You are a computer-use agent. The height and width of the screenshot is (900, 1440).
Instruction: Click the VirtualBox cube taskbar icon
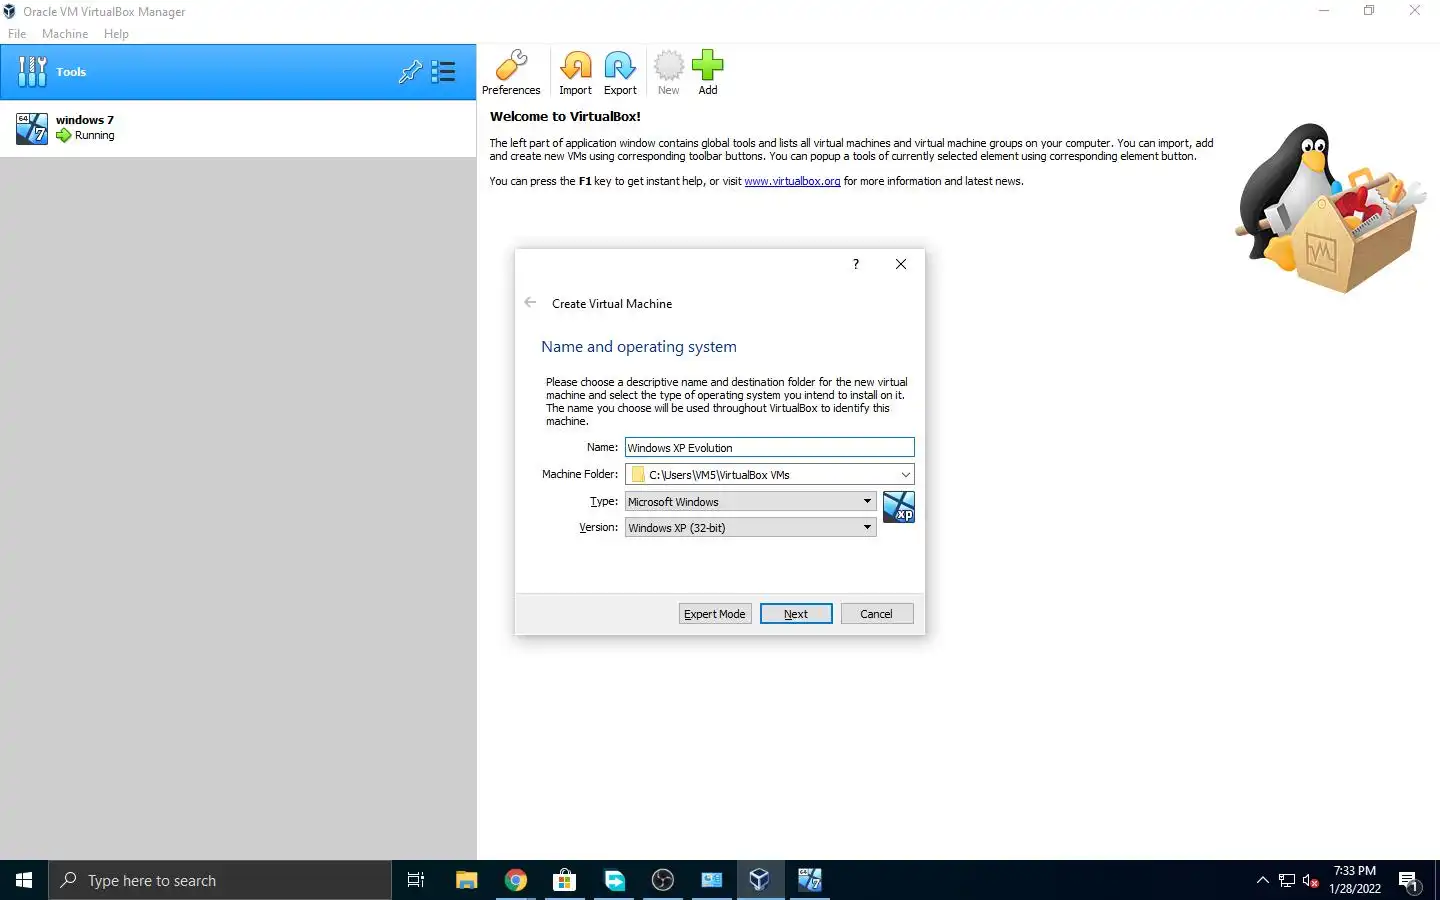tap(760, 880)
